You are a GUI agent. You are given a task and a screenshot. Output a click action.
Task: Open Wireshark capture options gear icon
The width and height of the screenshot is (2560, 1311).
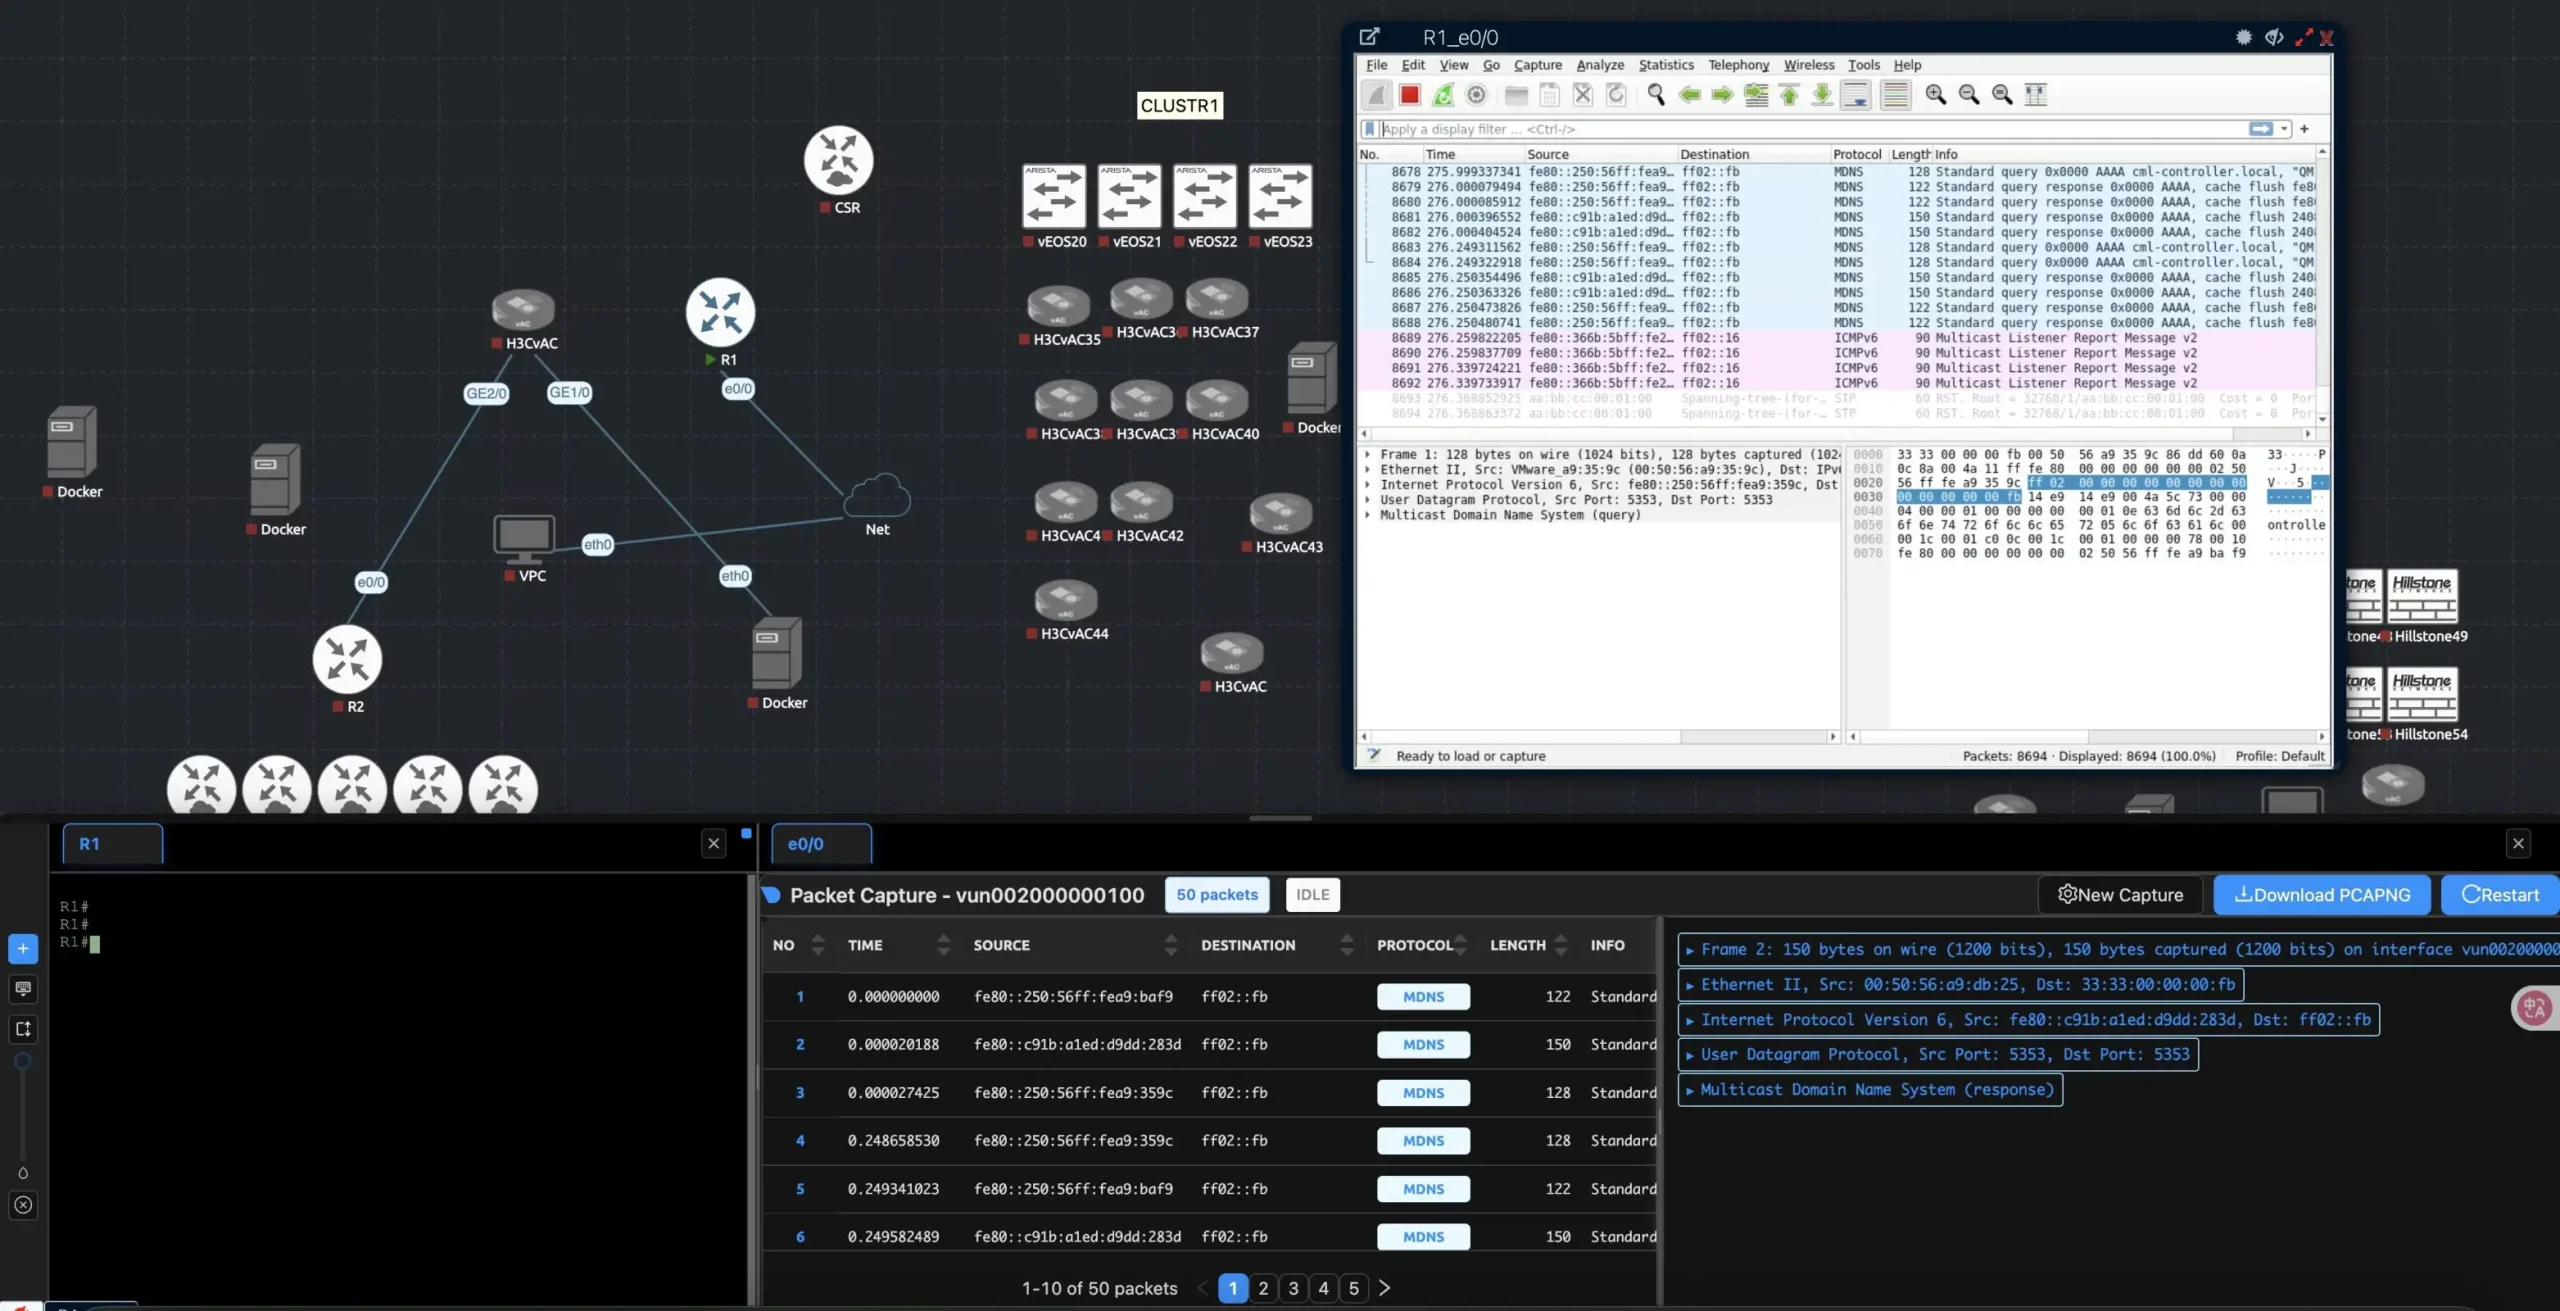[x=1476, y=95]
